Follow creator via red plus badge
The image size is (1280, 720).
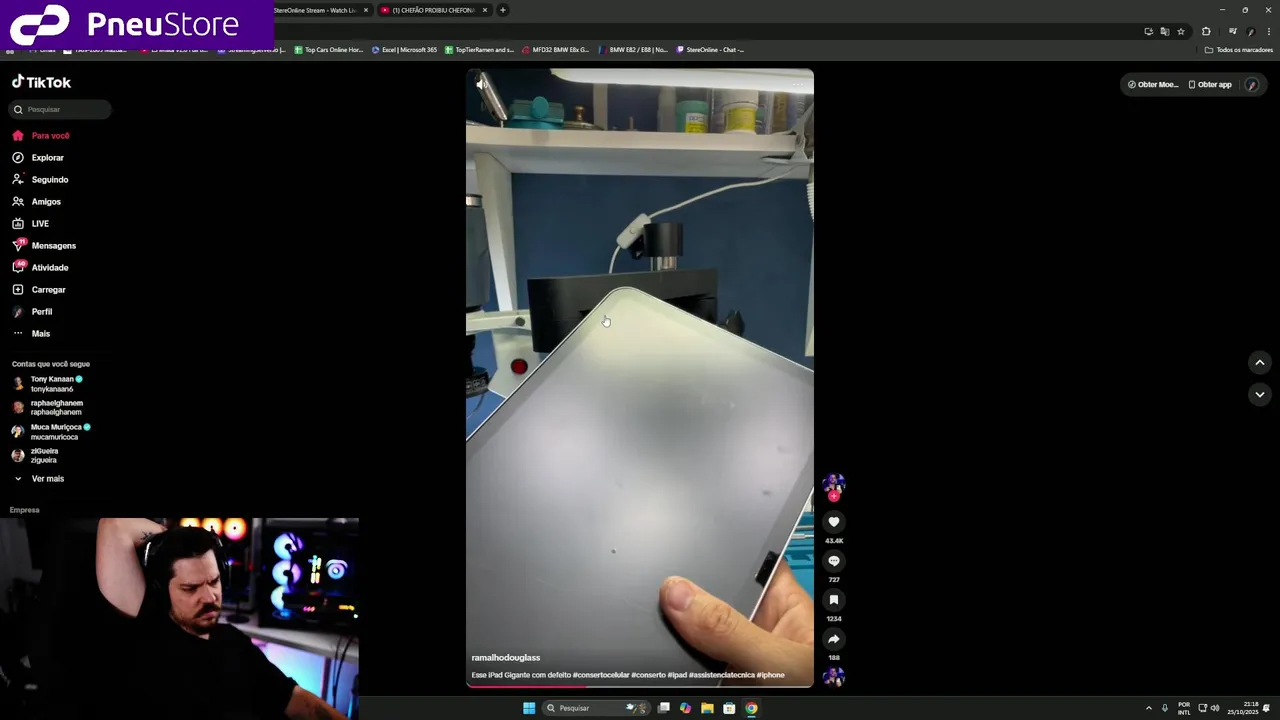point(833,497)
